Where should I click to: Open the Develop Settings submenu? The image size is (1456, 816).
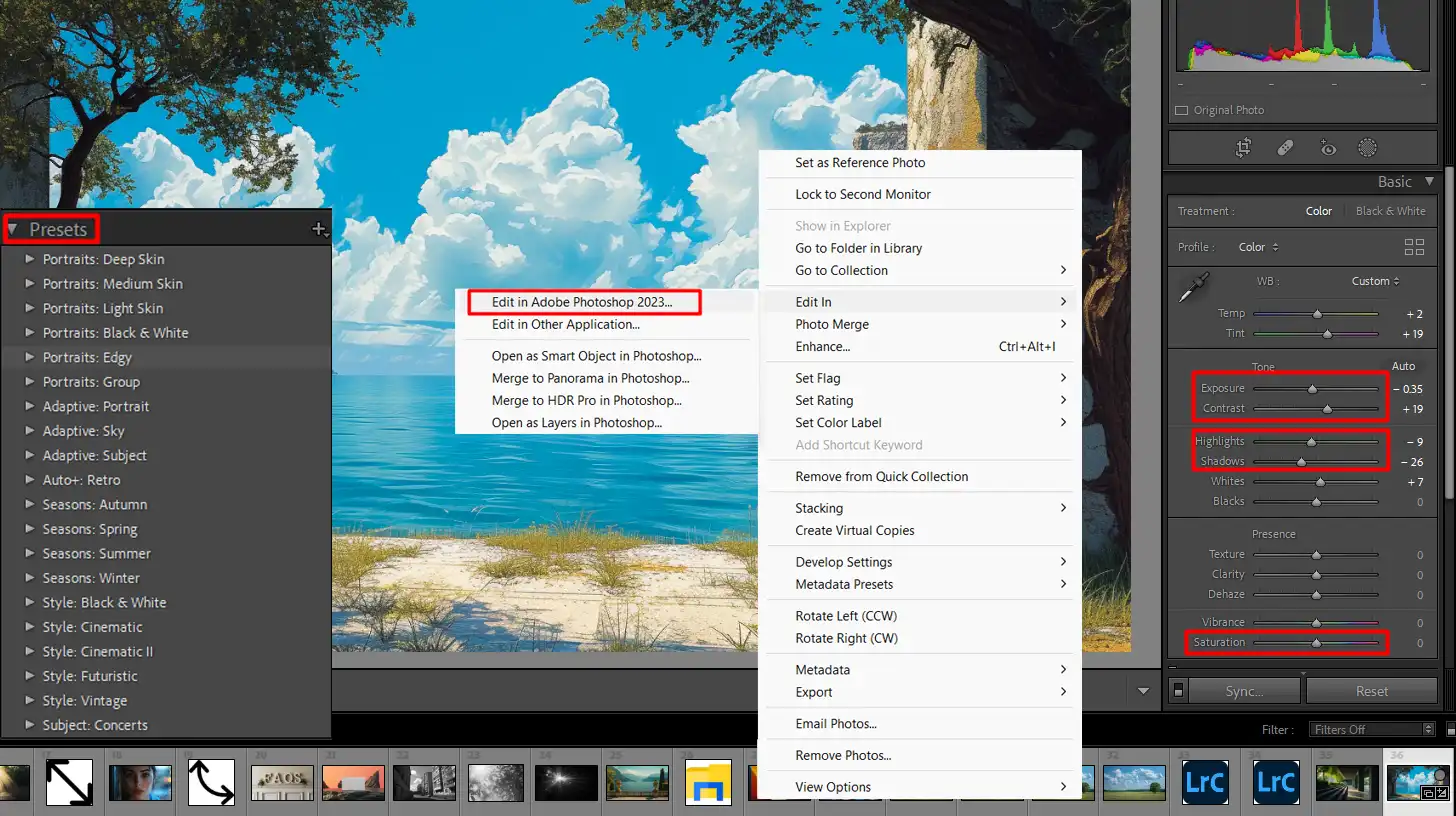tap(920, 562)
